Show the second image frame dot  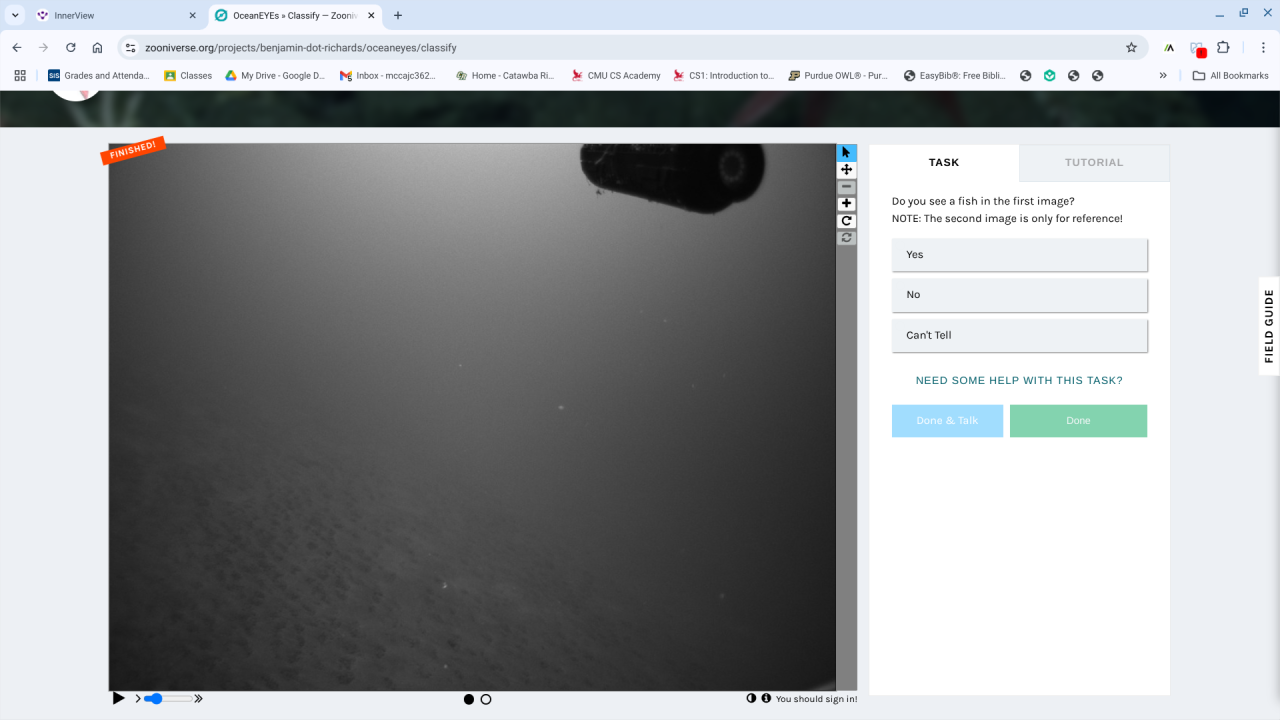[486, 699]
